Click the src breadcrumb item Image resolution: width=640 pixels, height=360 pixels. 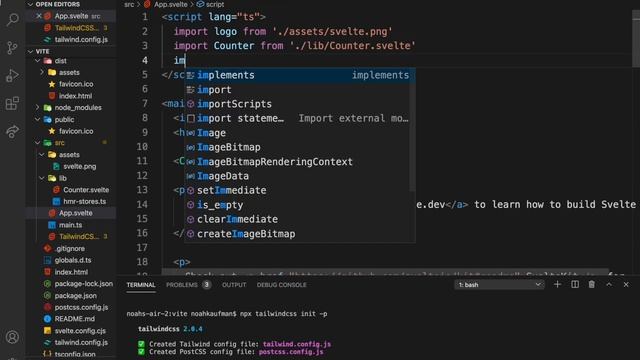point(129,4)
